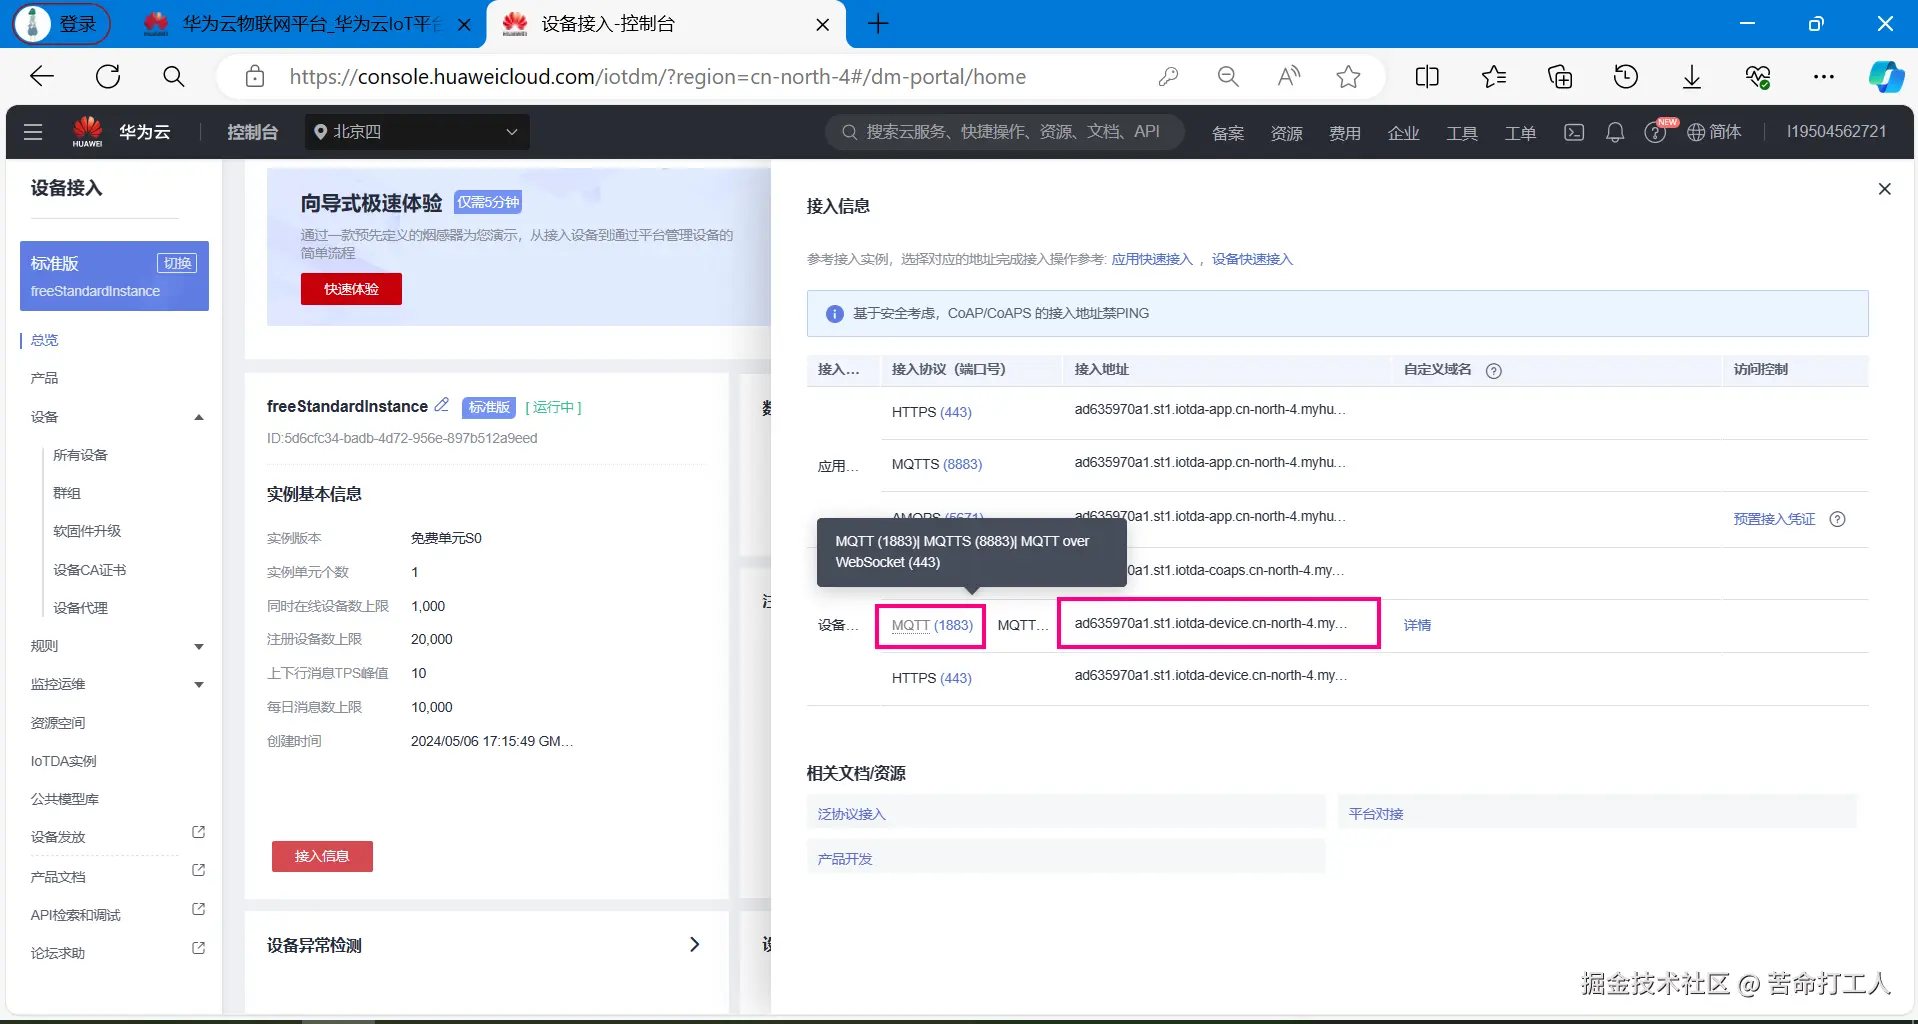The width and height of the screenshot is (1918, 1024).
Task: Expand the 规则 sidebar section
Action: (x=199, y=647)
